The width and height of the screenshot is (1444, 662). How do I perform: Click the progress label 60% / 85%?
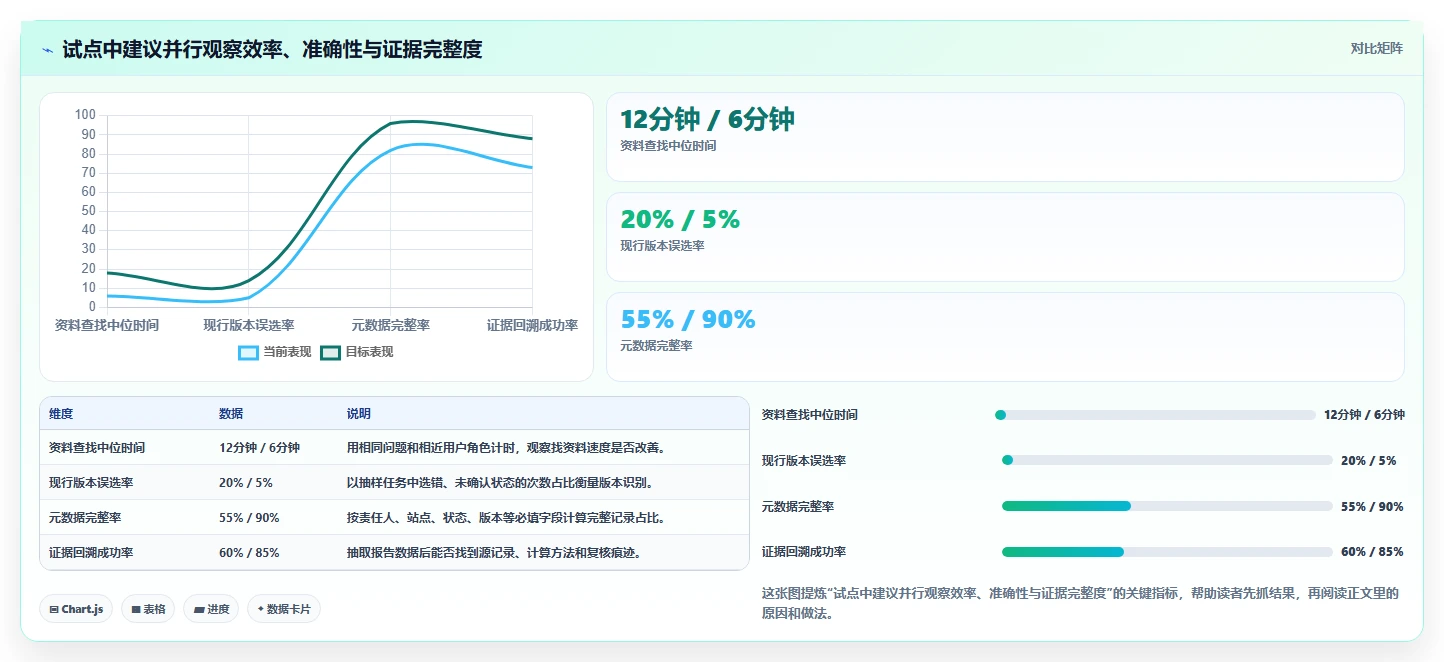tap(1372, 552)
